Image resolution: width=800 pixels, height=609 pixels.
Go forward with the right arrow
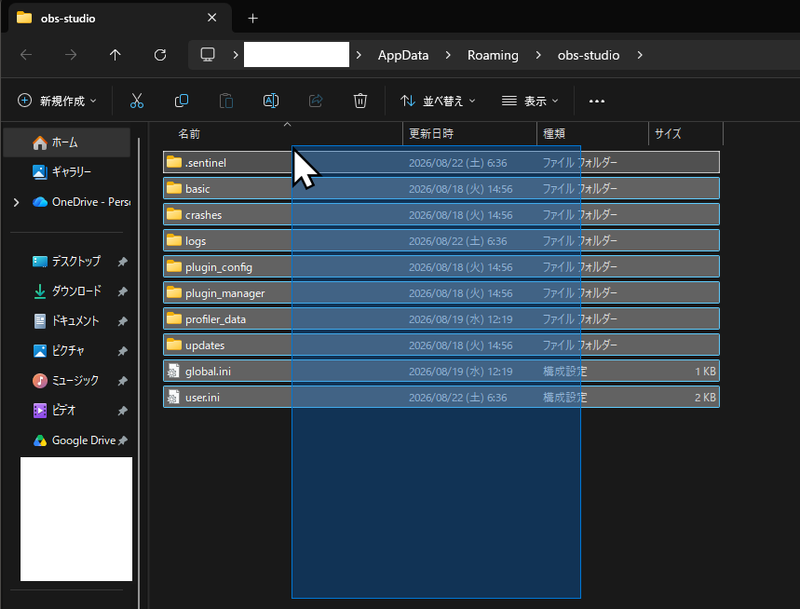pyautogui.click(x=71, y=55)
